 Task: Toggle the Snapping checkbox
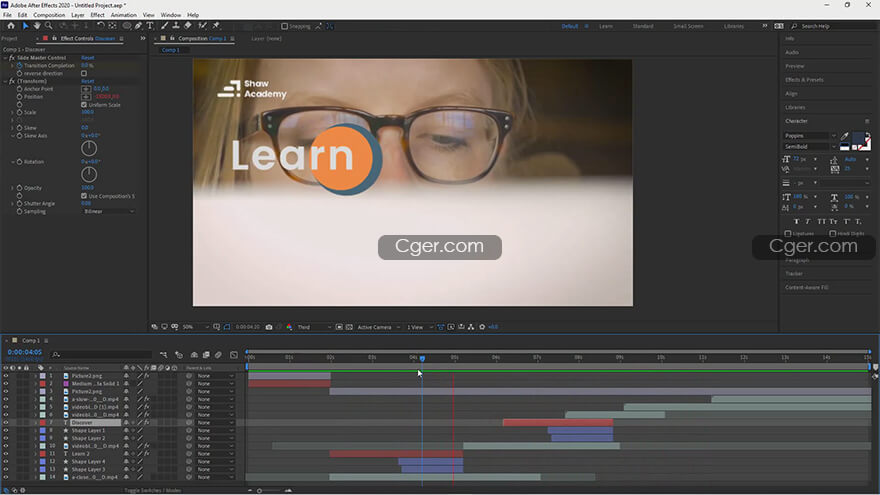285,26
